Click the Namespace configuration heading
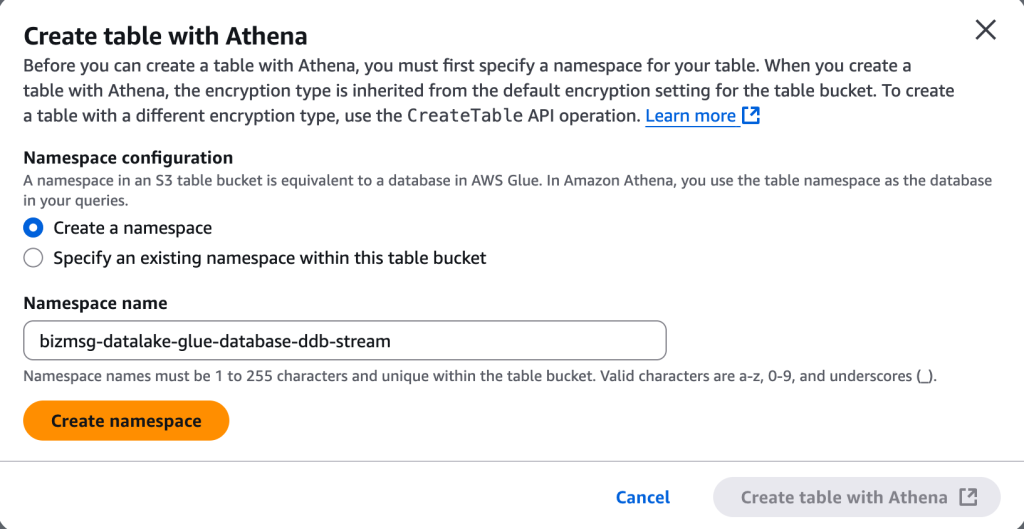1024x529 pixels. (x=128, y=158)
